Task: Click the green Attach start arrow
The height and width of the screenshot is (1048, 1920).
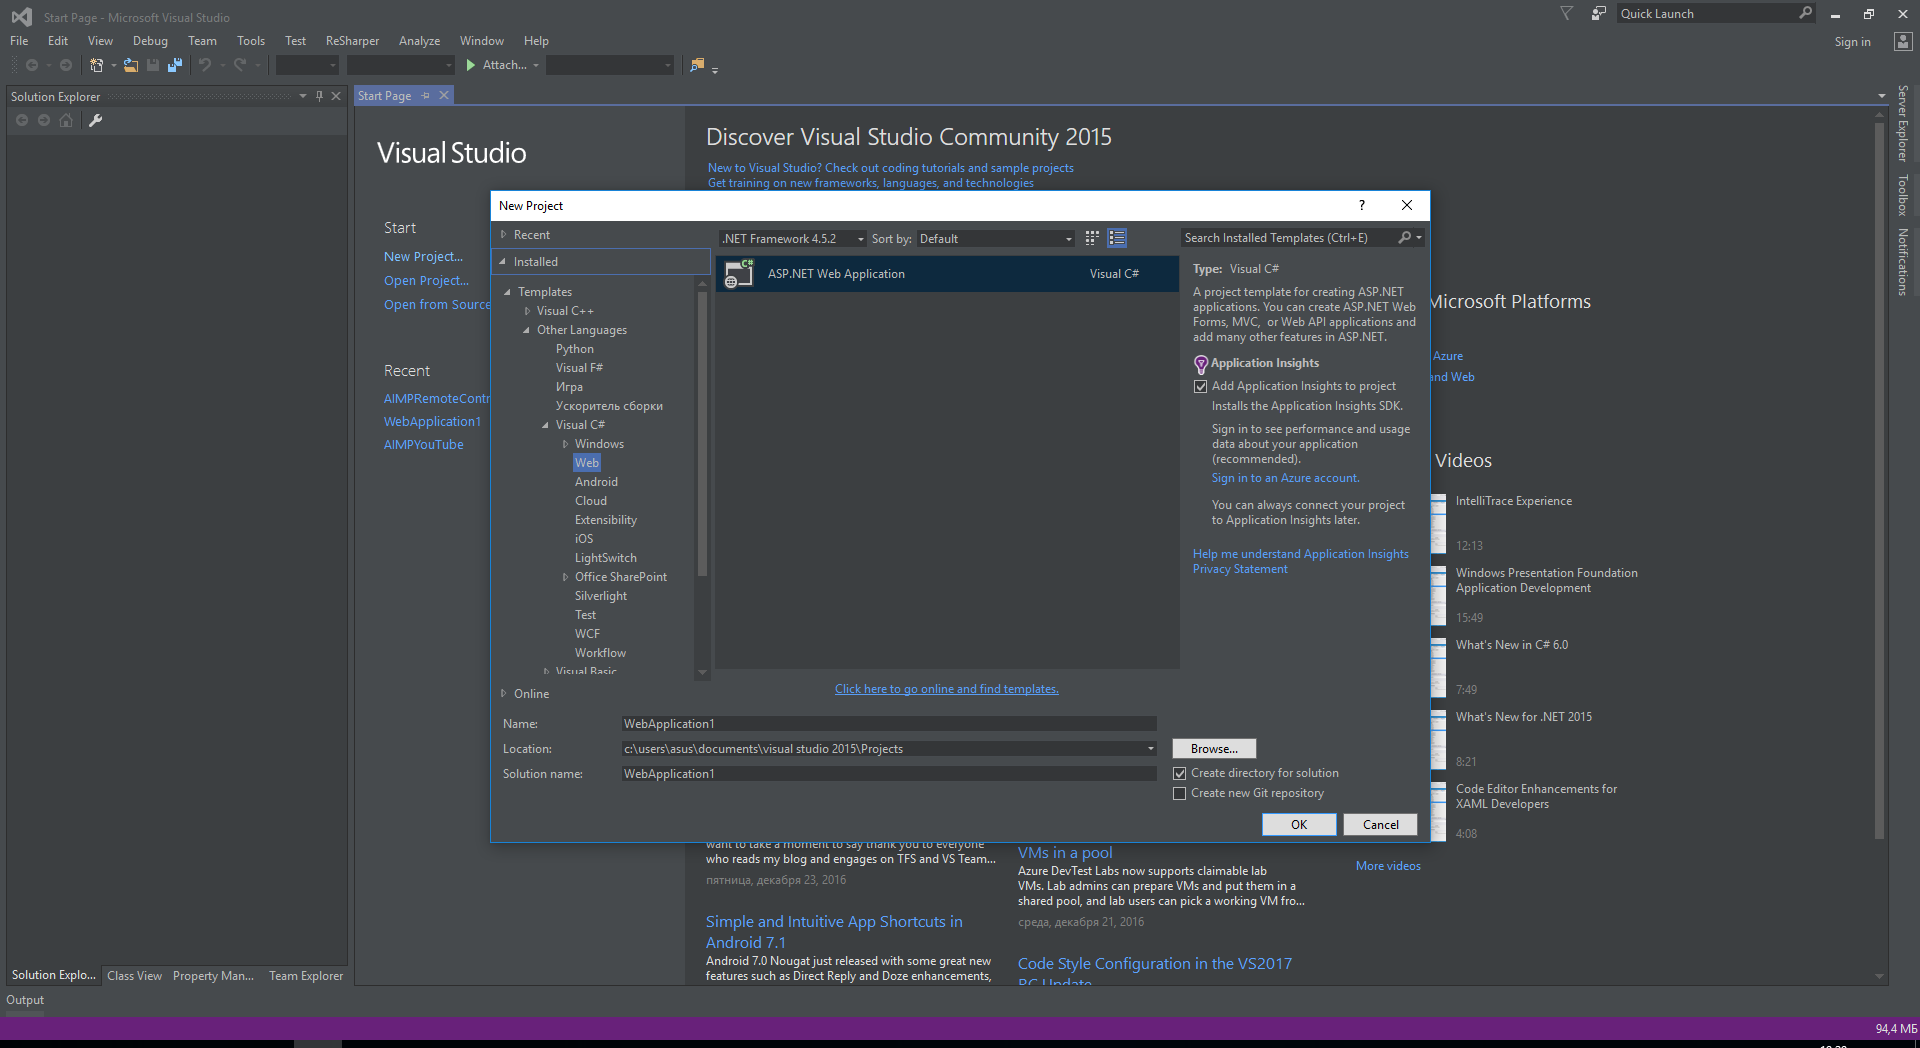Action: (x=471, y=65)
